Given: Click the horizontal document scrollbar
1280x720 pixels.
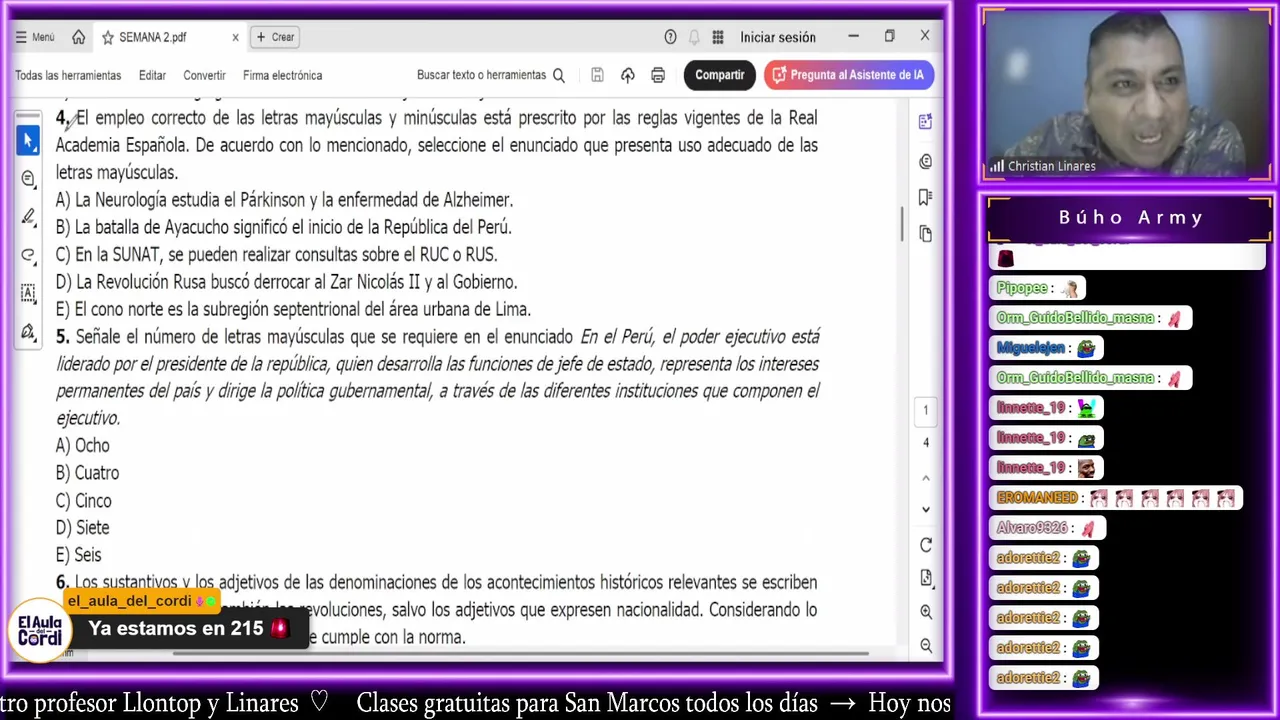Looking at the screenshot, I should 520,654.
